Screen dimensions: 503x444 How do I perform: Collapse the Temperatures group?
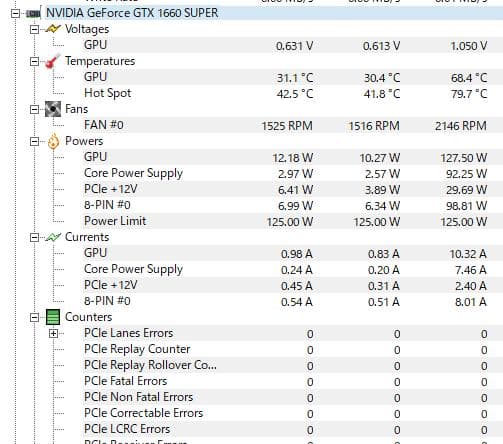point(34,61)
